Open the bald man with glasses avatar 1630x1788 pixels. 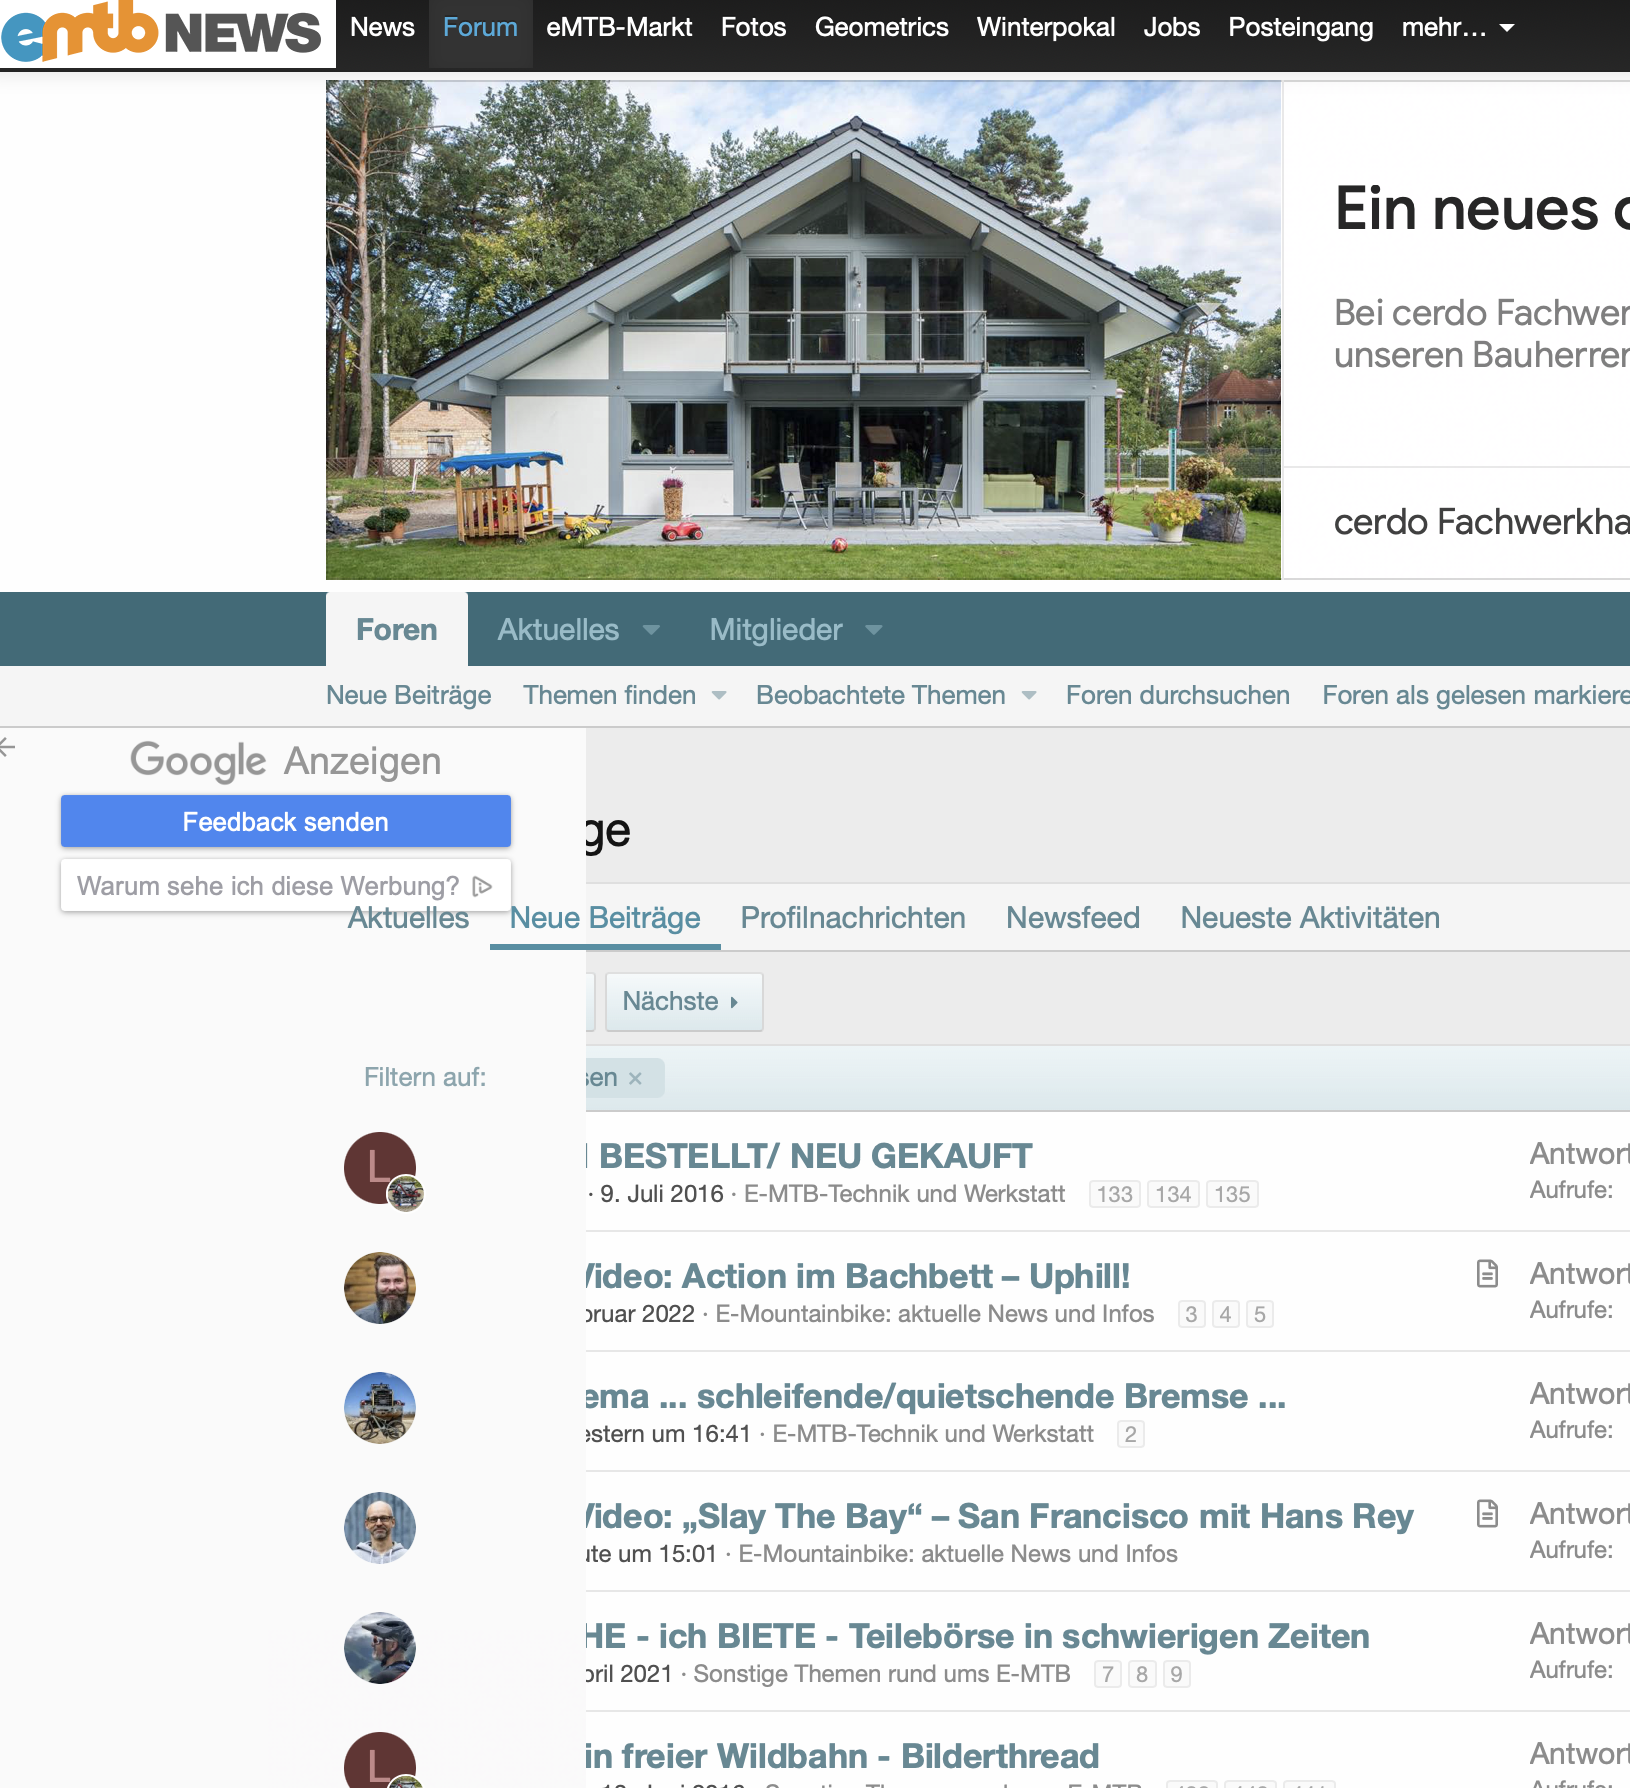coord(380,1528)
